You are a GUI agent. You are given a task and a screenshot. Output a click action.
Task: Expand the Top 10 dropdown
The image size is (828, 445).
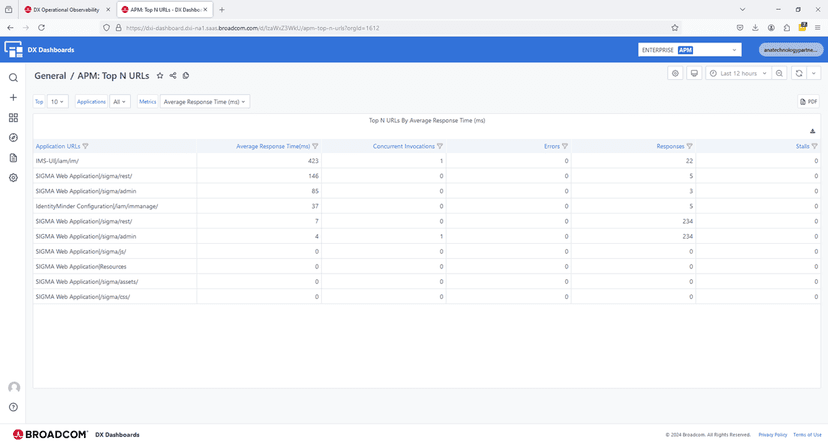[x=58, y=102]
